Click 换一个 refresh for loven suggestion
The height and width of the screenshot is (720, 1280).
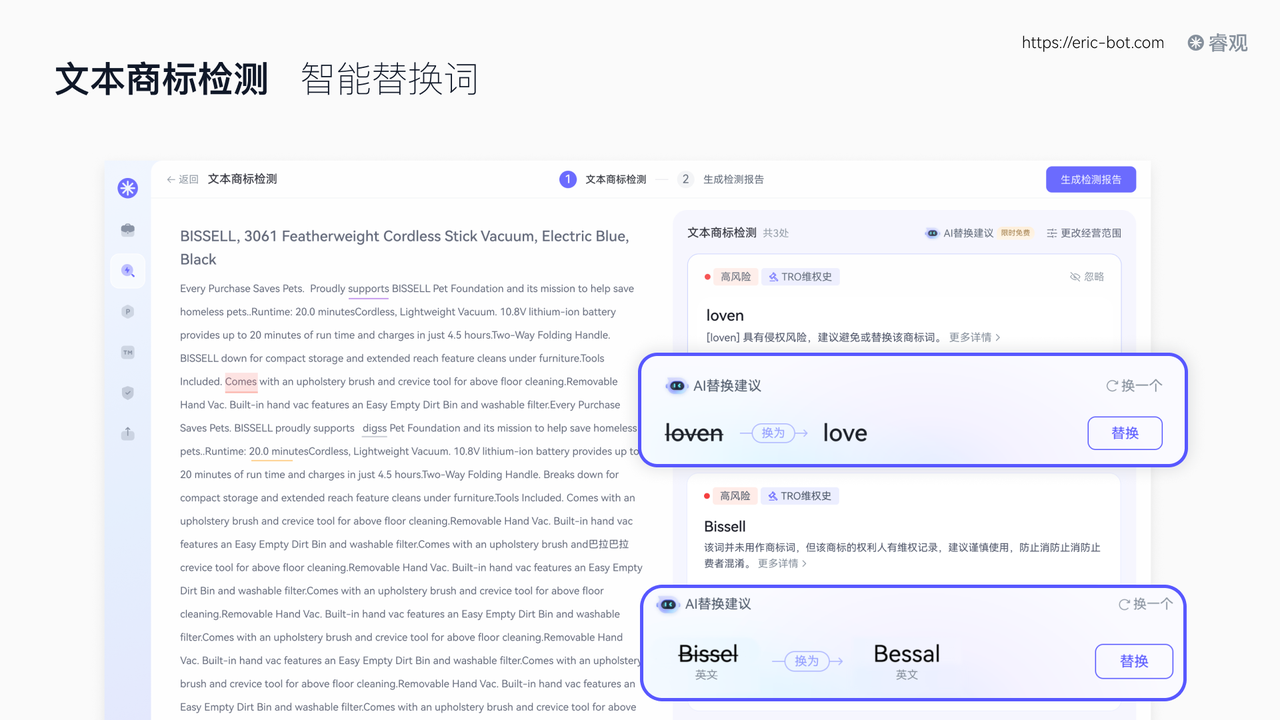coord(1134,386)
